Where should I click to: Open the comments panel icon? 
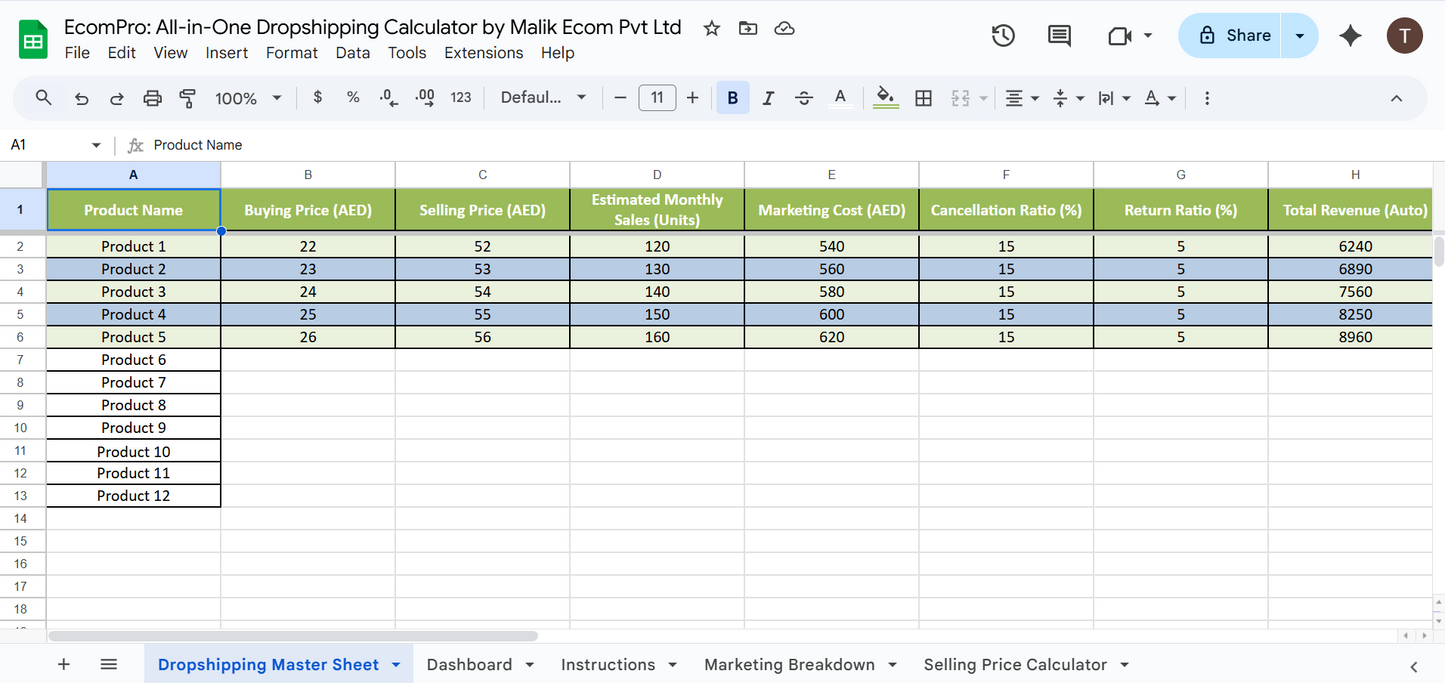tap(1059, 36)
